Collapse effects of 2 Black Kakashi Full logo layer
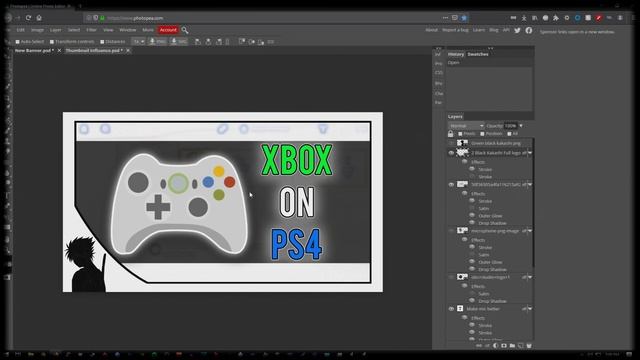 click(530, 153)
